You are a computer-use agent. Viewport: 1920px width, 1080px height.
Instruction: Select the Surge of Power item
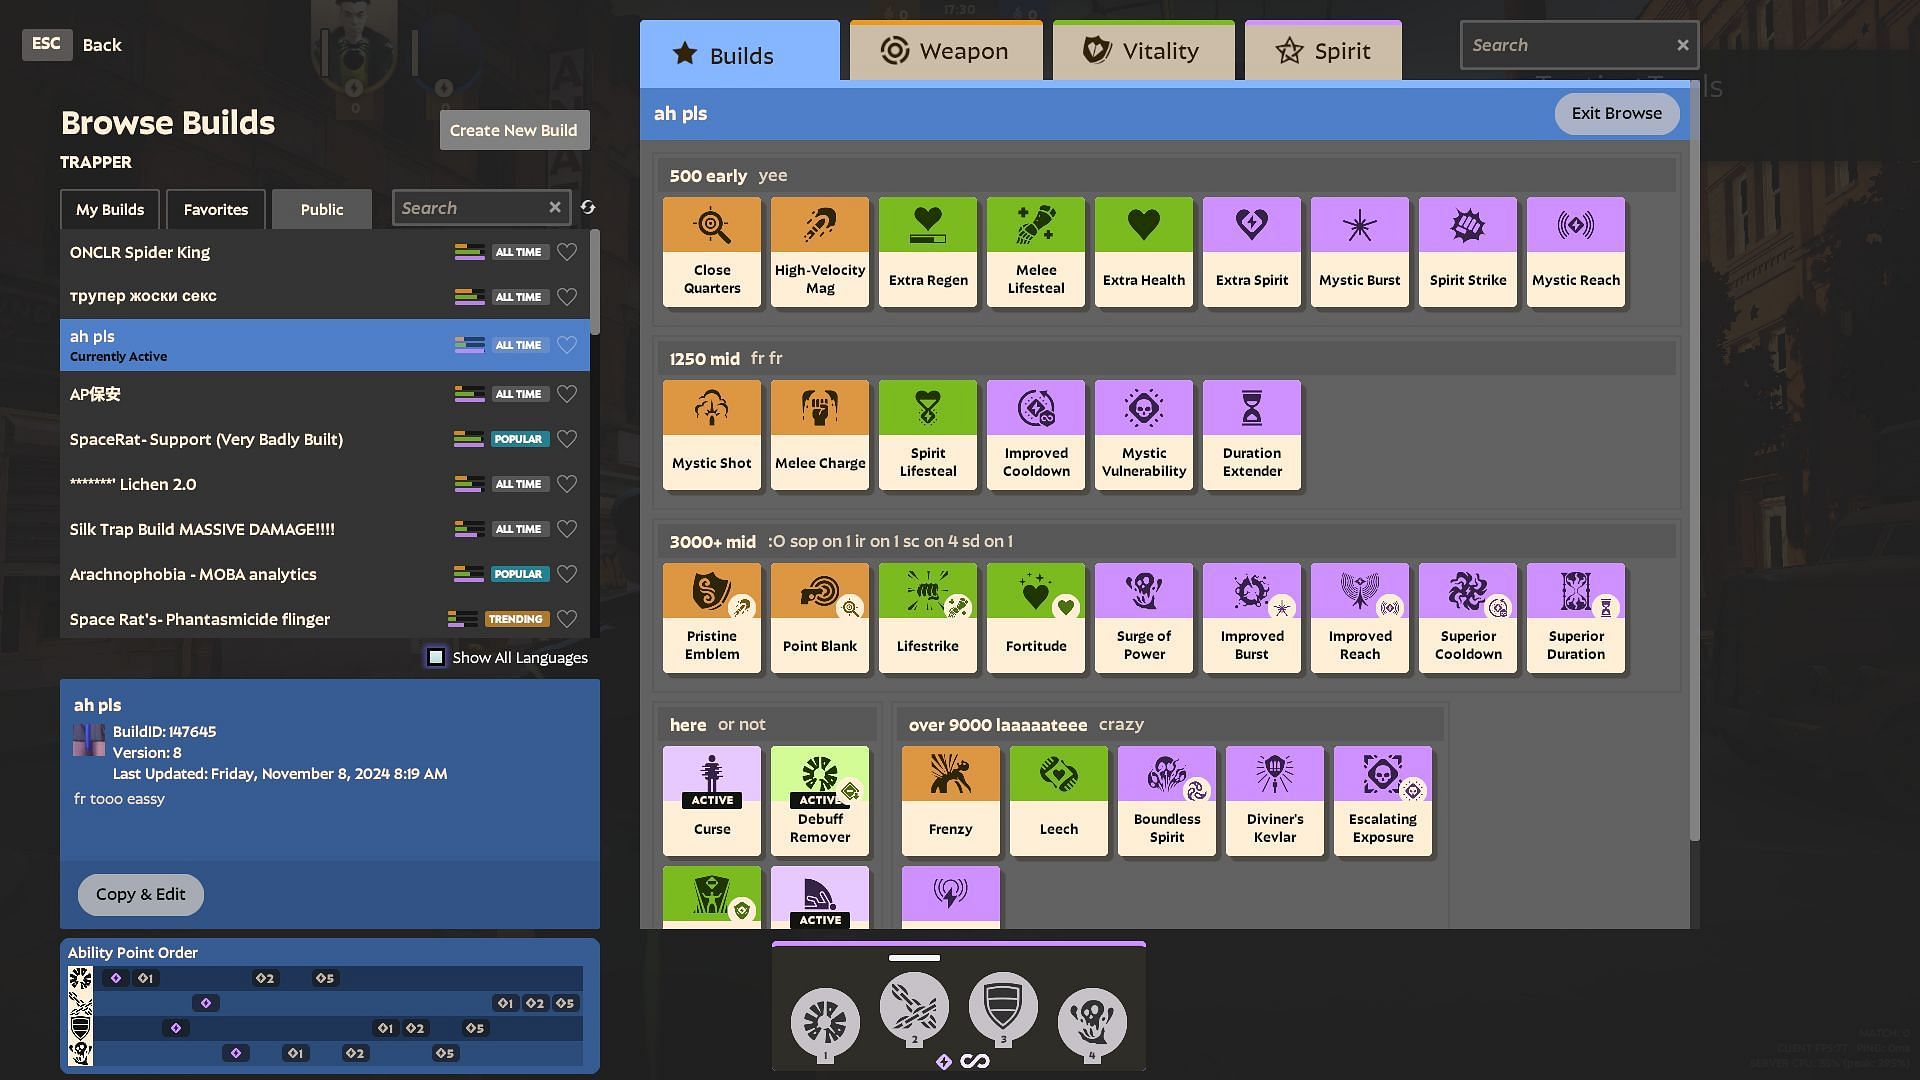1143,618
